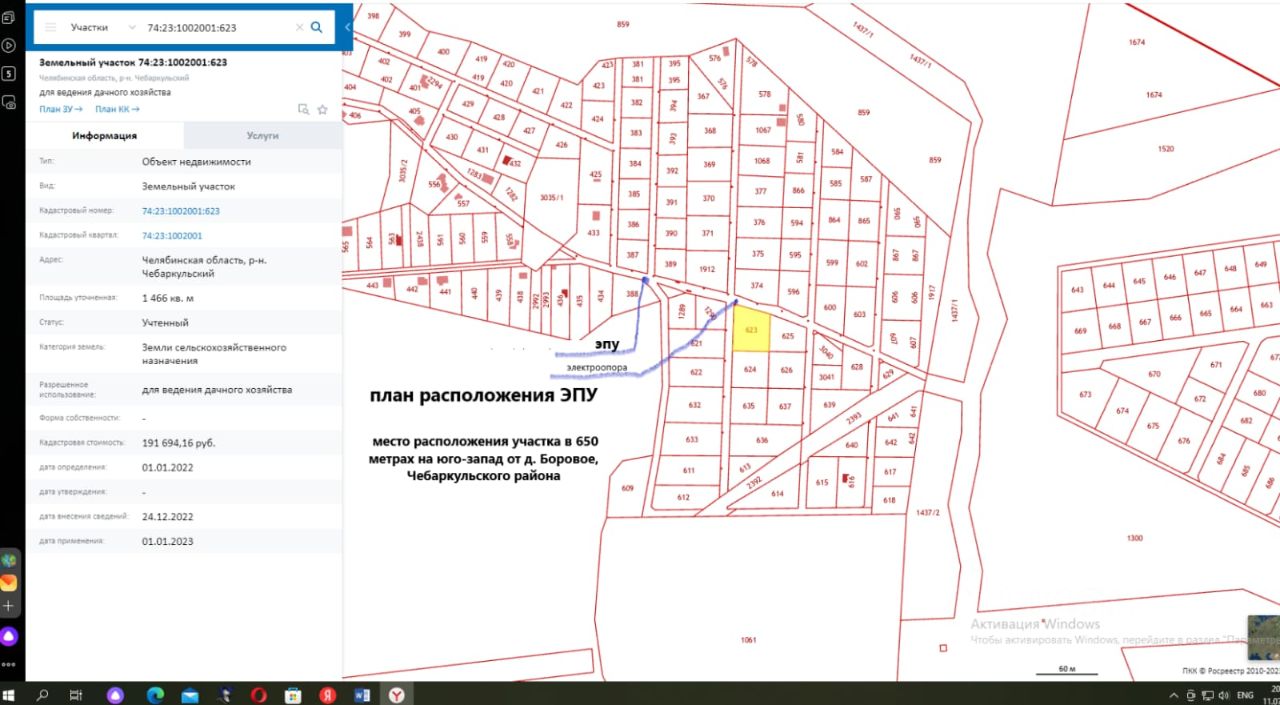
Task: Open the cadastral quarter link 74:23:1002001
Action: tap(172, 236)
